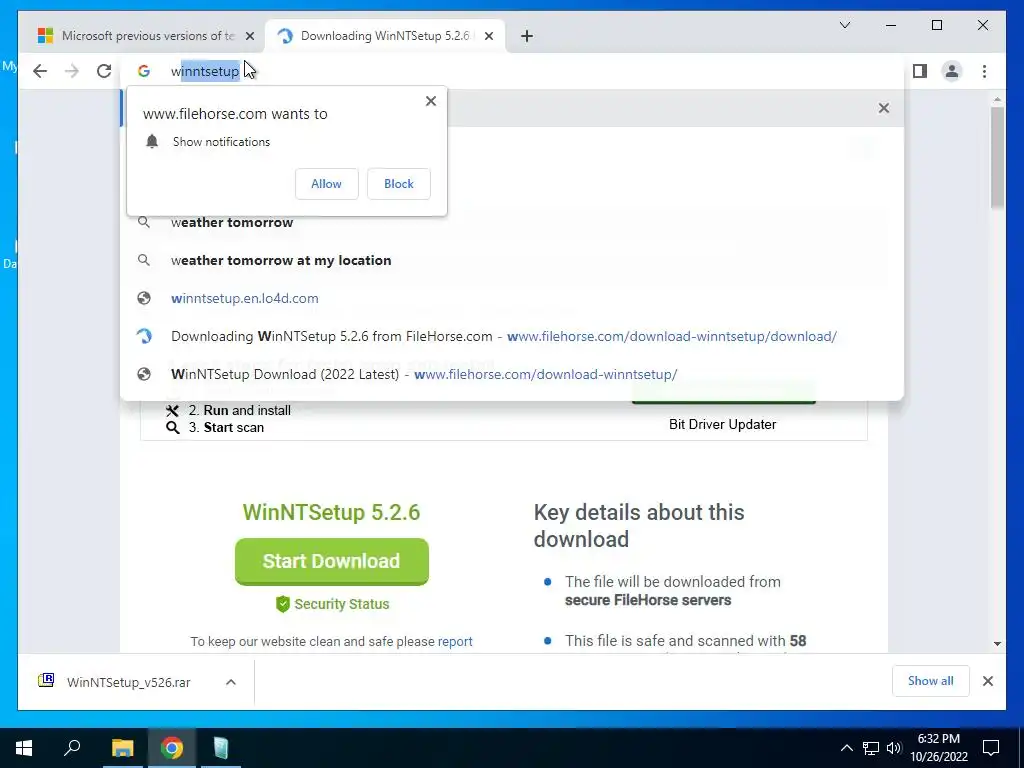Expand options for WinNTSetup_v526.rar download
This screenshot has height=768, width=1024.
click(x=231, y=682)
